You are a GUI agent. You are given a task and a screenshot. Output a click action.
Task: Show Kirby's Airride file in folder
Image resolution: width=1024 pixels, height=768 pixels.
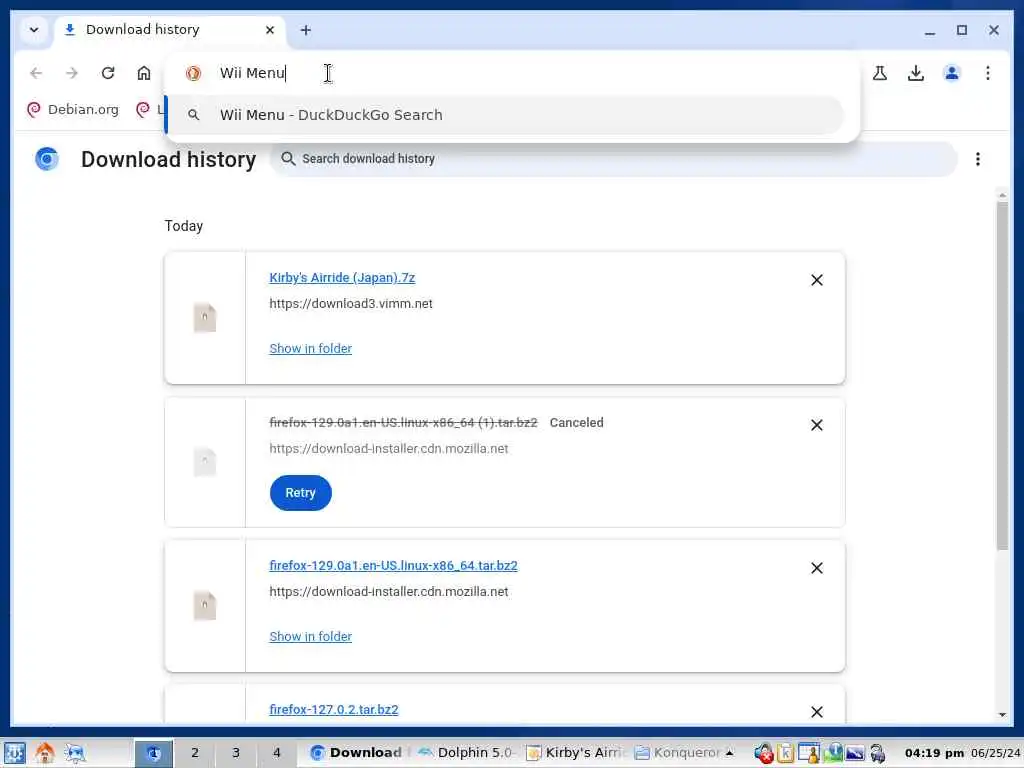tap(310, 349)
